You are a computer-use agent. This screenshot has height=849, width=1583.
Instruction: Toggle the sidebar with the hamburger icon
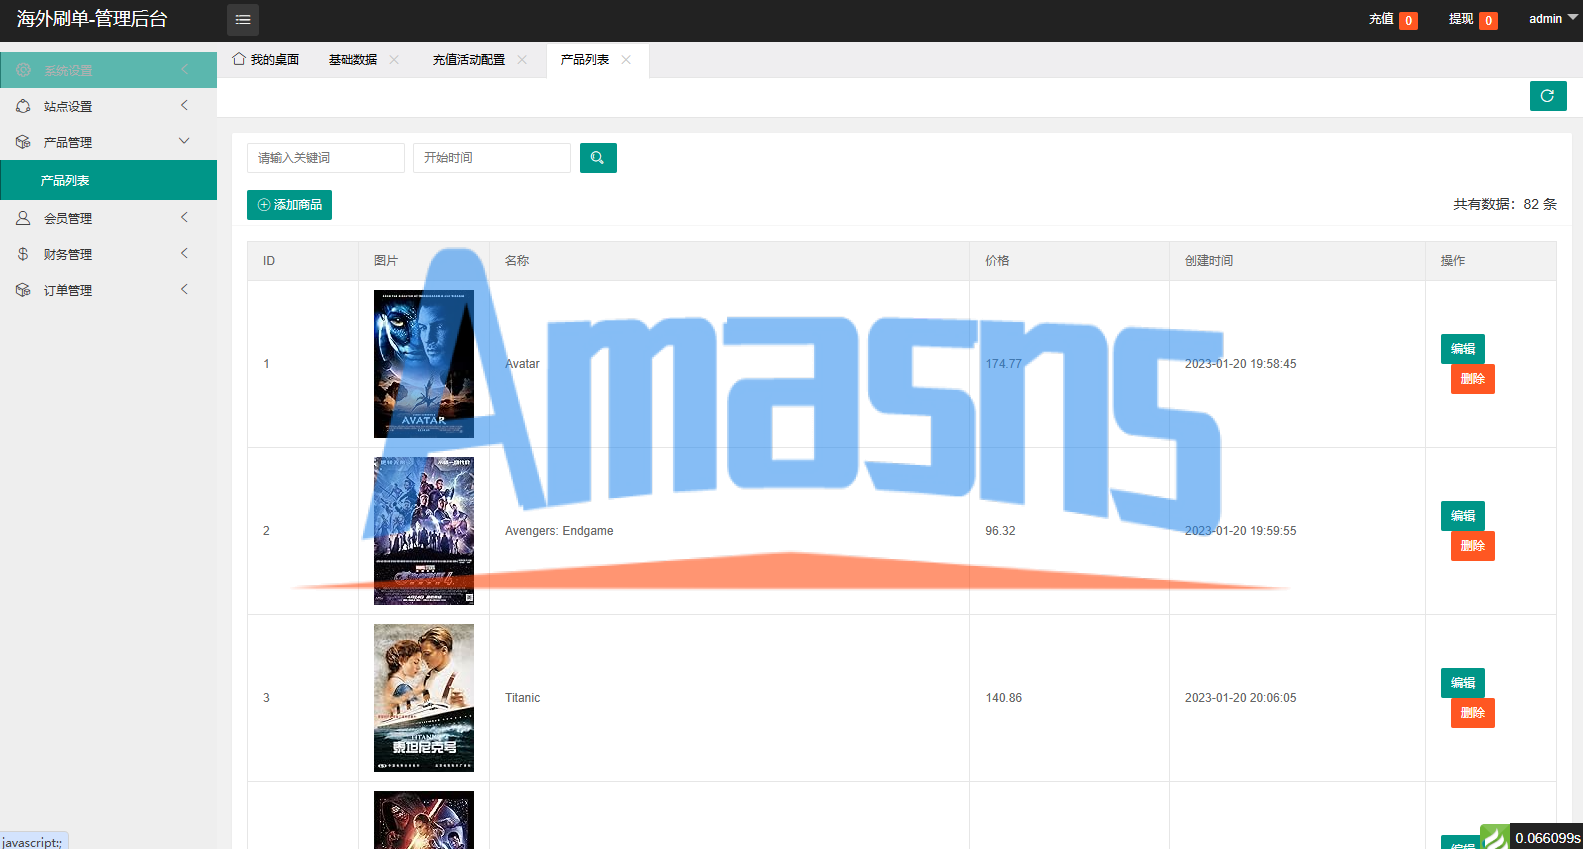[243, 20]
